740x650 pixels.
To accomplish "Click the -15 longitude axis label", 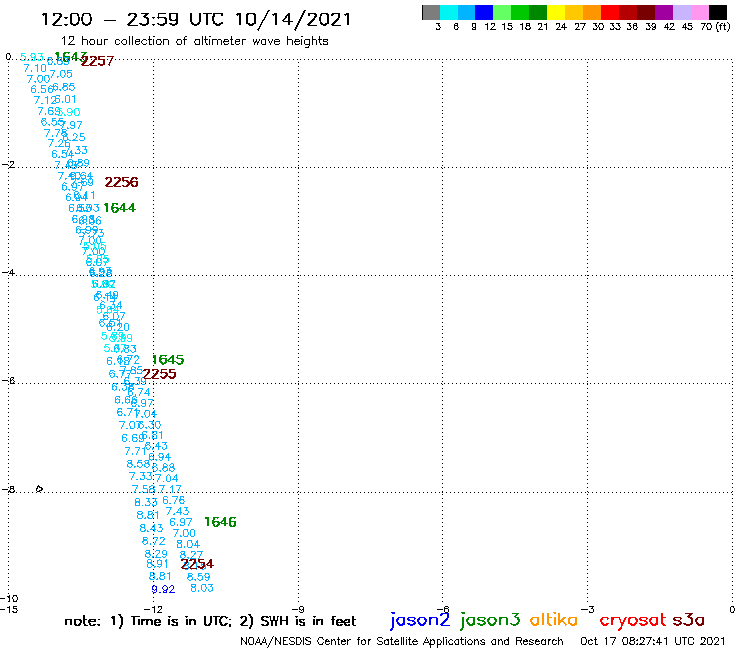I will point(9,609).
